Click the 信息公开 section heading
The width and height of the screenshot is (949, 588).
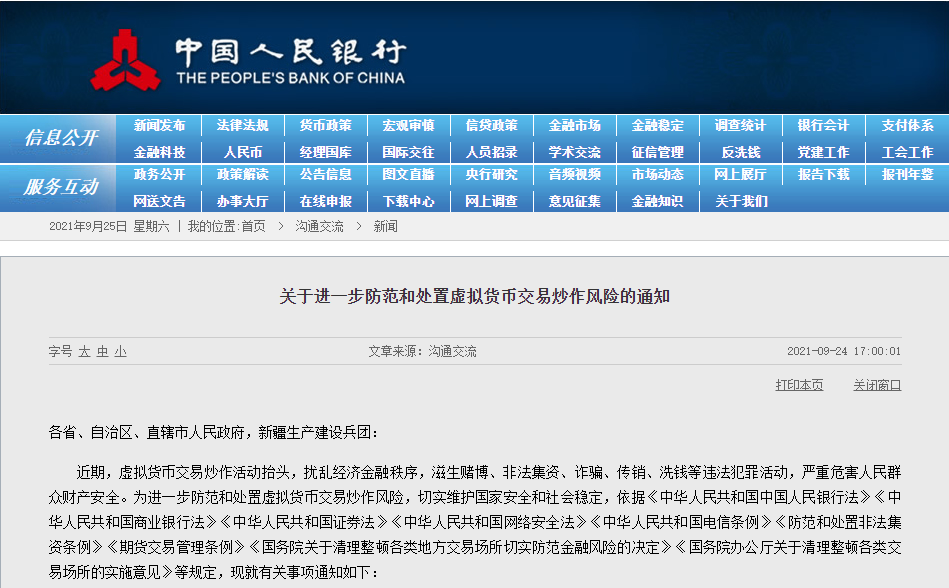[x=61, y=138]
